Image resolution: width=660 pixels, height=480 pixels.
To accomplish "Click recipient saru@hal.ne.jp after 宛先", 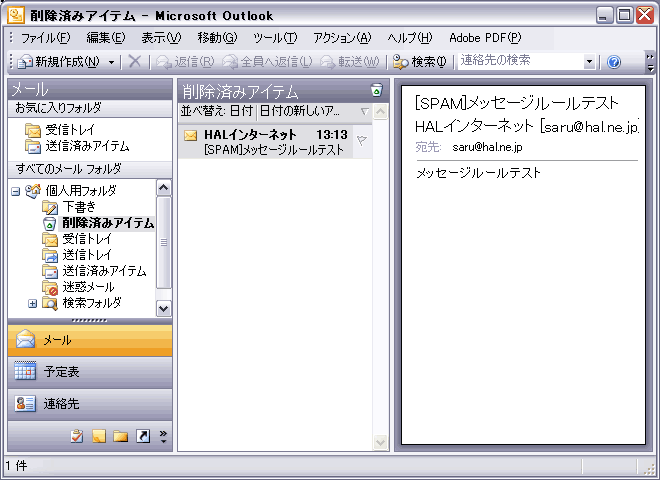I will pos(487,147).
